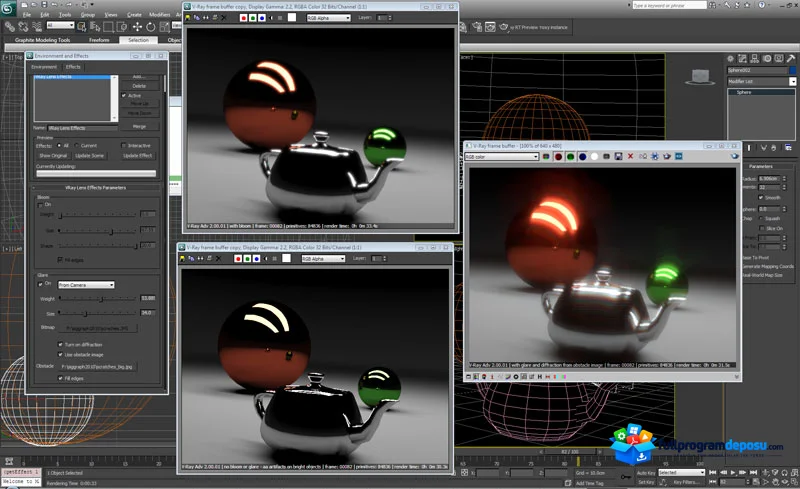Enable the Bloom On checkbox
The width and height of the screenshot is (800, 489).
coord(40,205)
